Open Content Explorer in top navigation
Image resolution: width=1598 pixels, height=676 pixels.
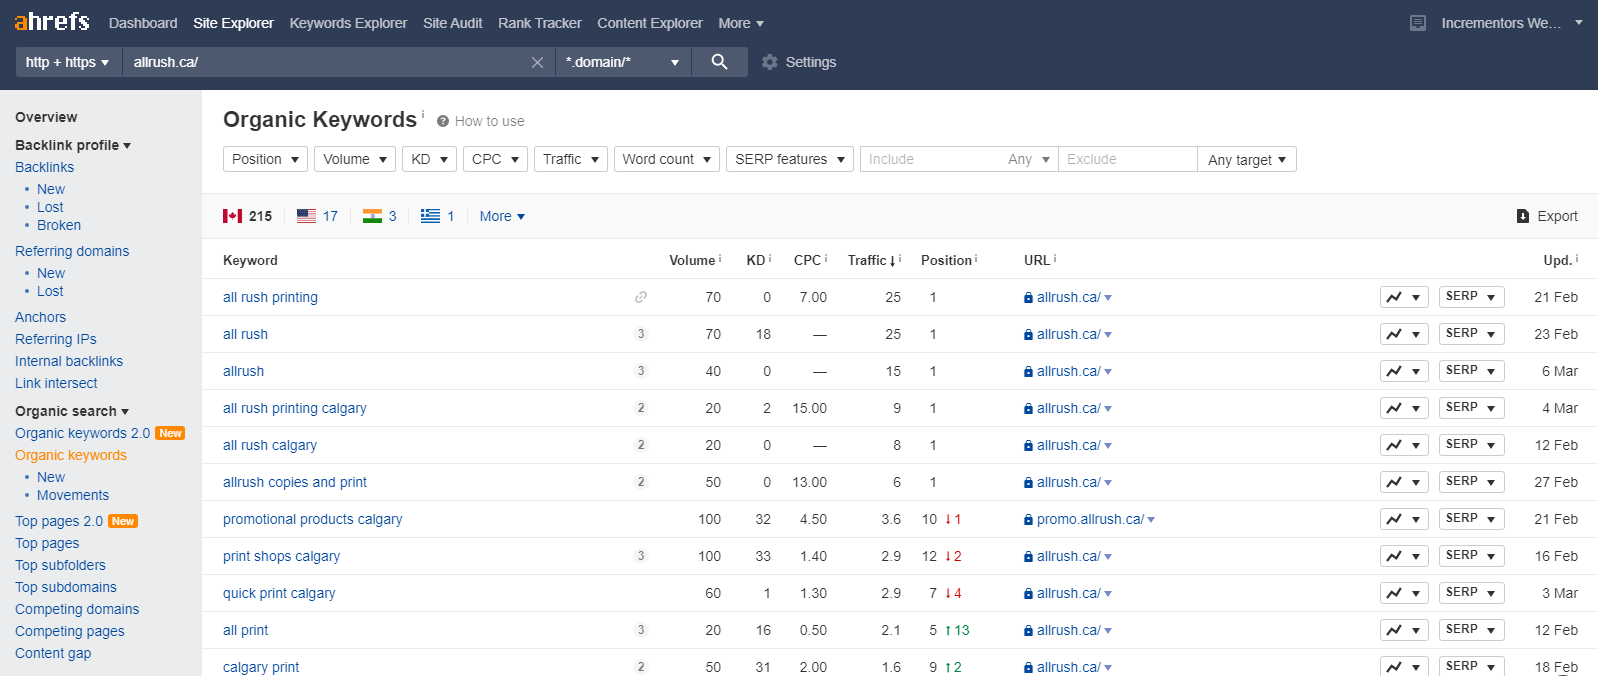pyautogui.click(x=650, y=23)
